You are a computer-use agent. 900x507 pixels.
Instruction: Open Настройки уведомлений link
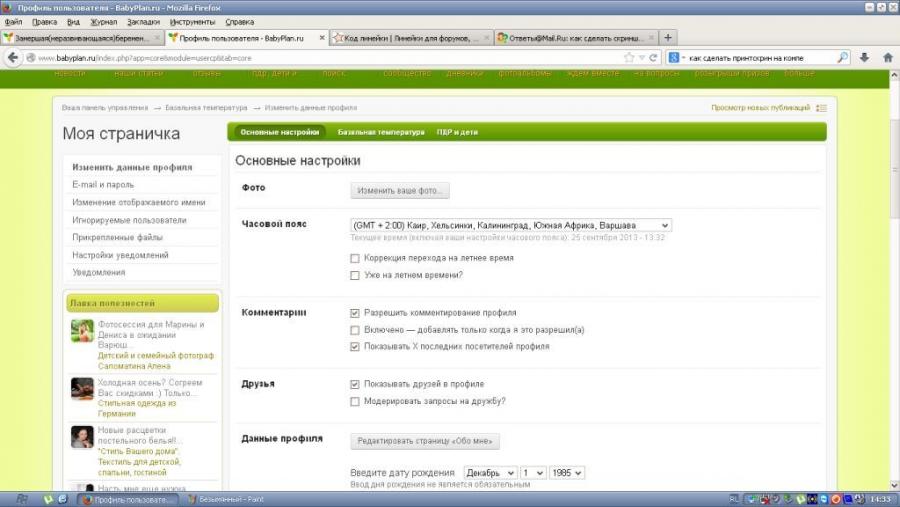coord(120,256)
